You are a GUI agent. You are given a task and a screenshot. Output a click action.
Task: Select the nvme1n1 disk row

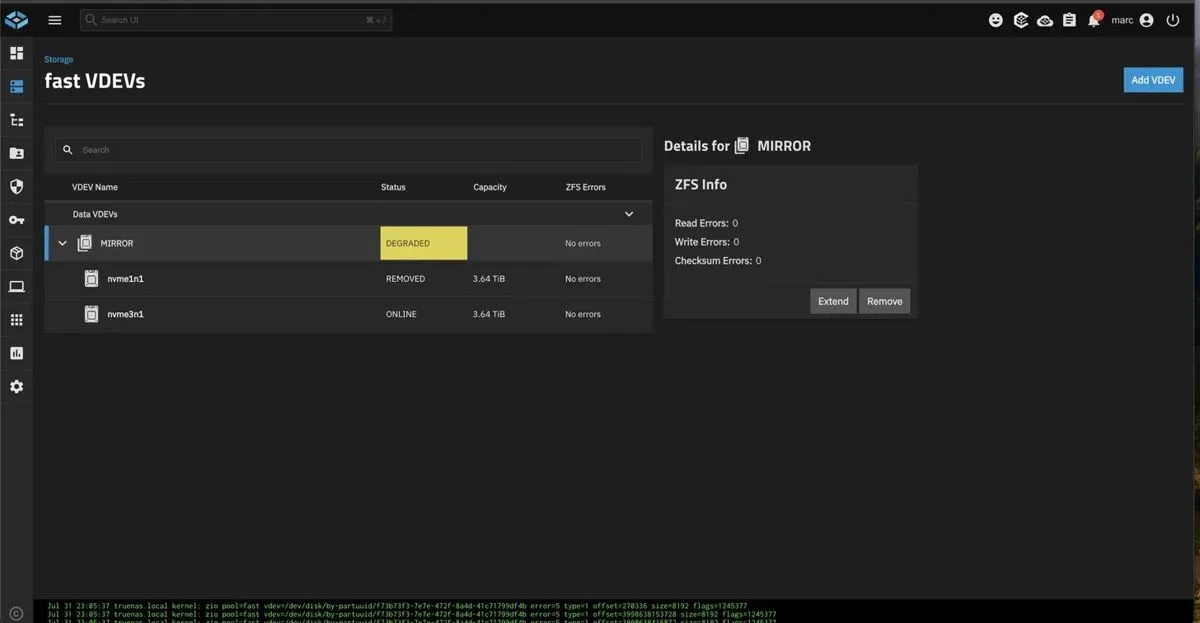click(348, 279)
